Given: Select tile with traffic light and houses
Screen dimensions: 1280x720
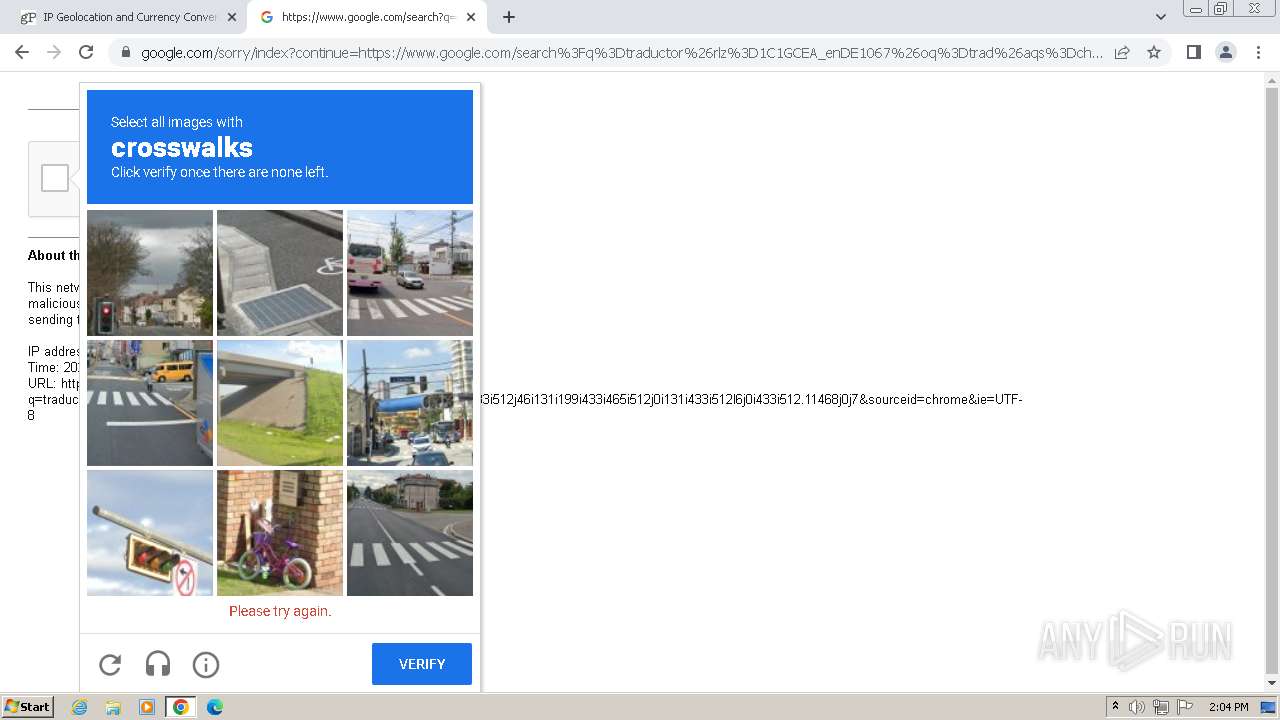Looking at the screenshot, I should (150, 273).
